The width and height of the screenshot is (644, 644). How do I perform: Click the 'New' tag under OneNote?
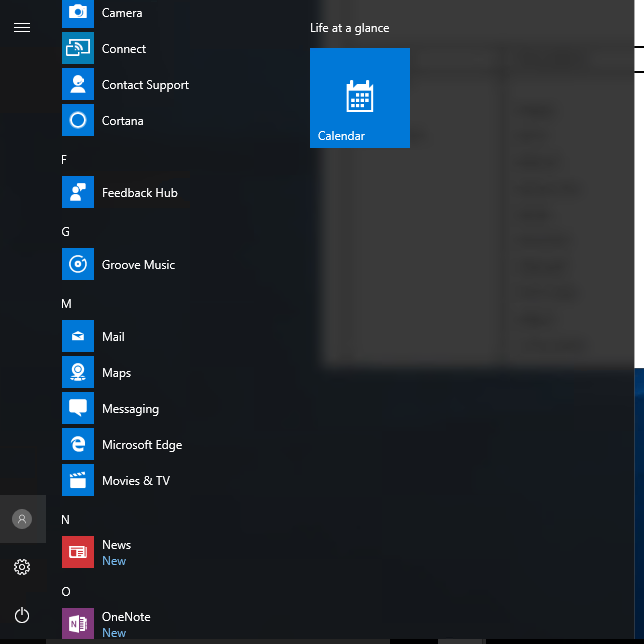(x=114, y=632)
